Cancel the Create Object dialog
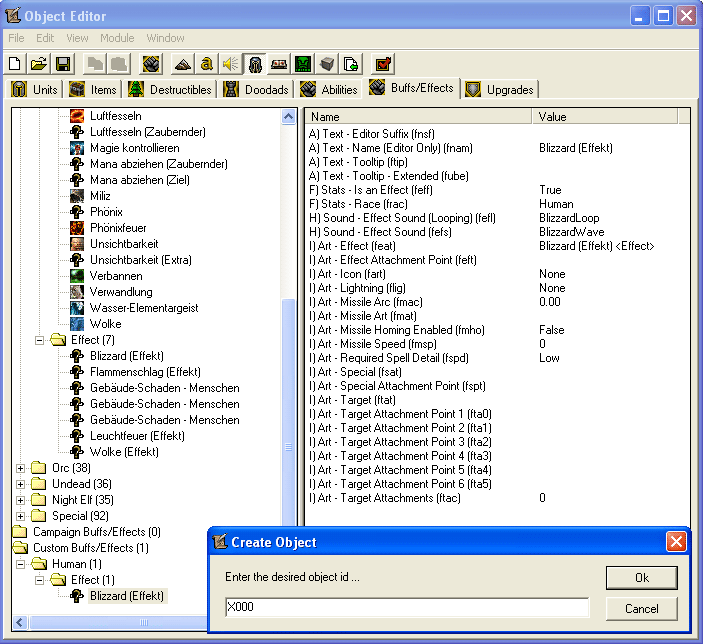The image size is (703, 644). 641,608
